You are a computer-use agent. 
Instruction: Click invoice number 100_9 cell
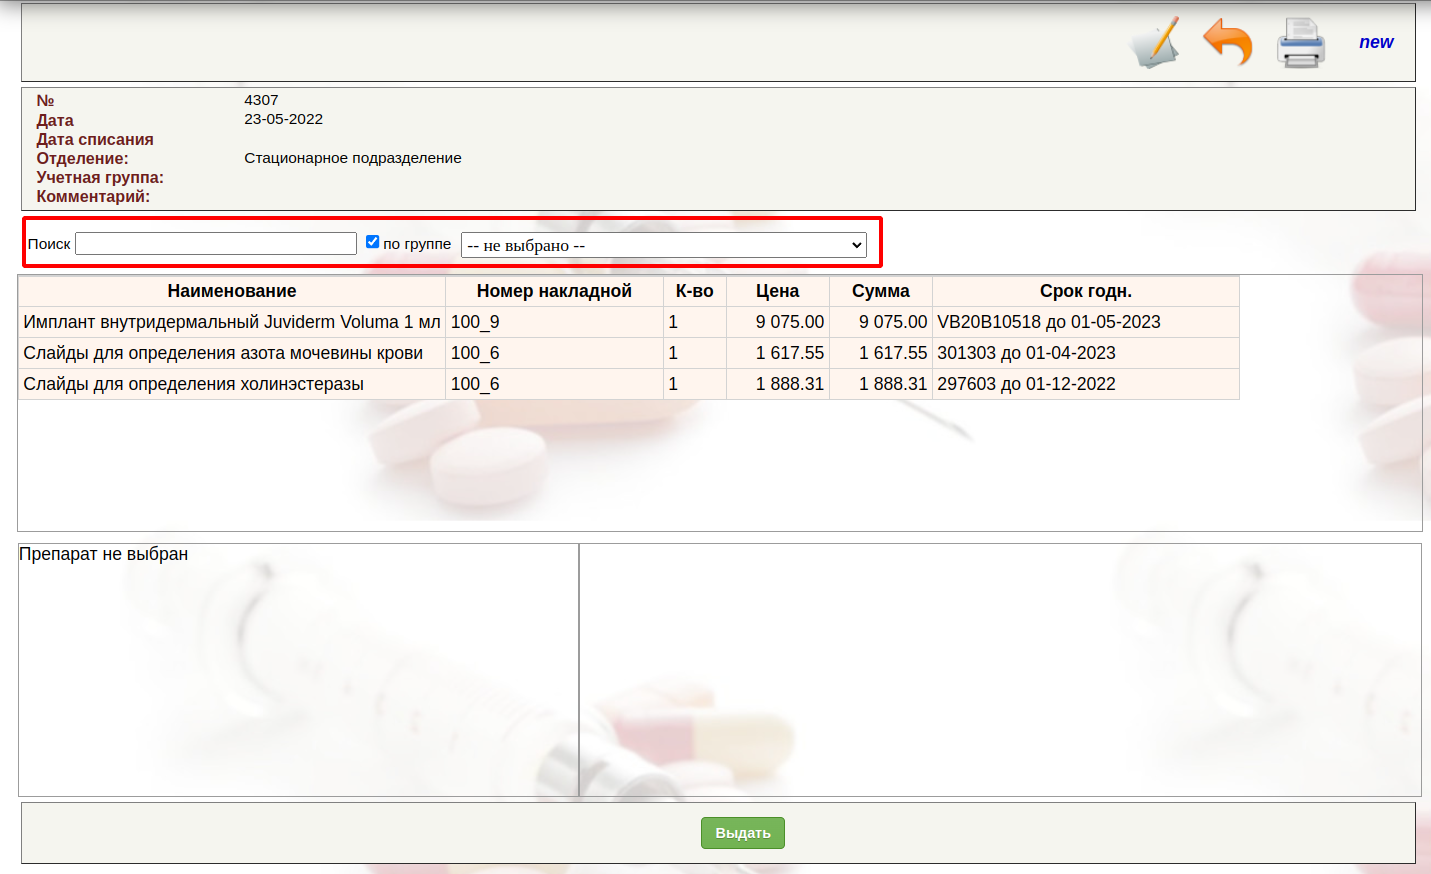475,322
